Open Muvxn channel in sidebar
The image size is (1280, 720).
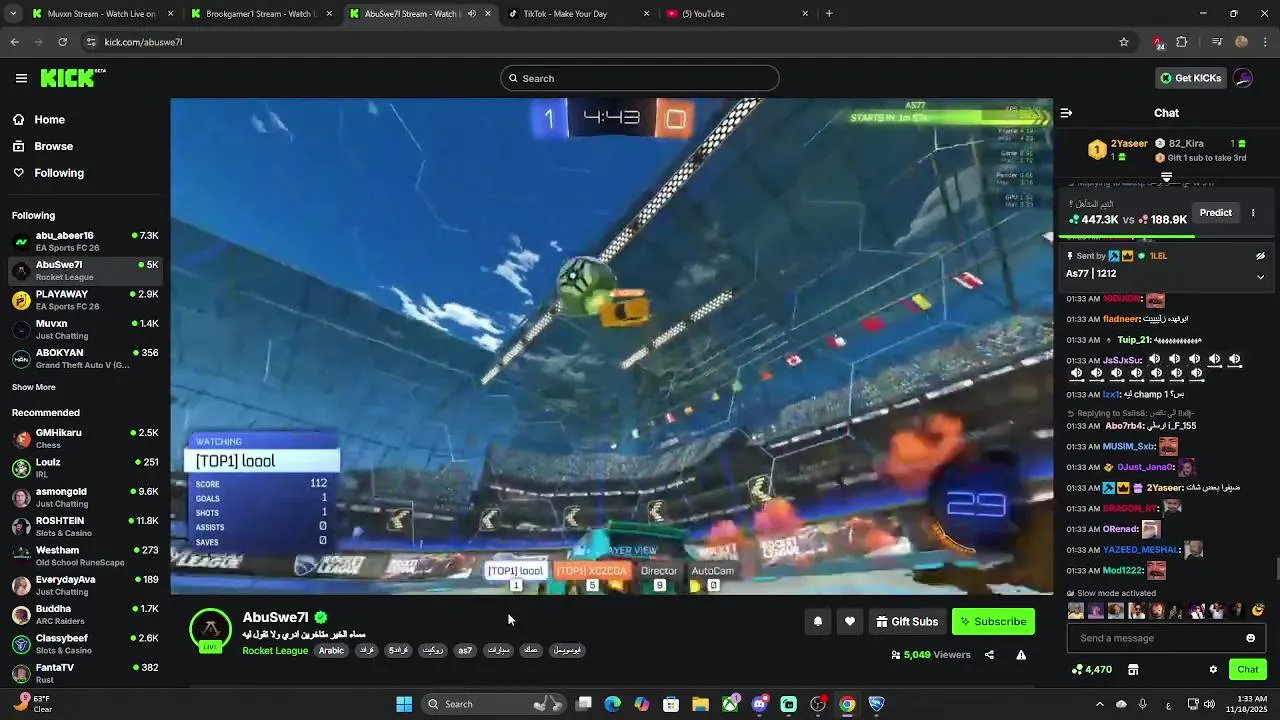pyautogui.click(x=85, y=329)
